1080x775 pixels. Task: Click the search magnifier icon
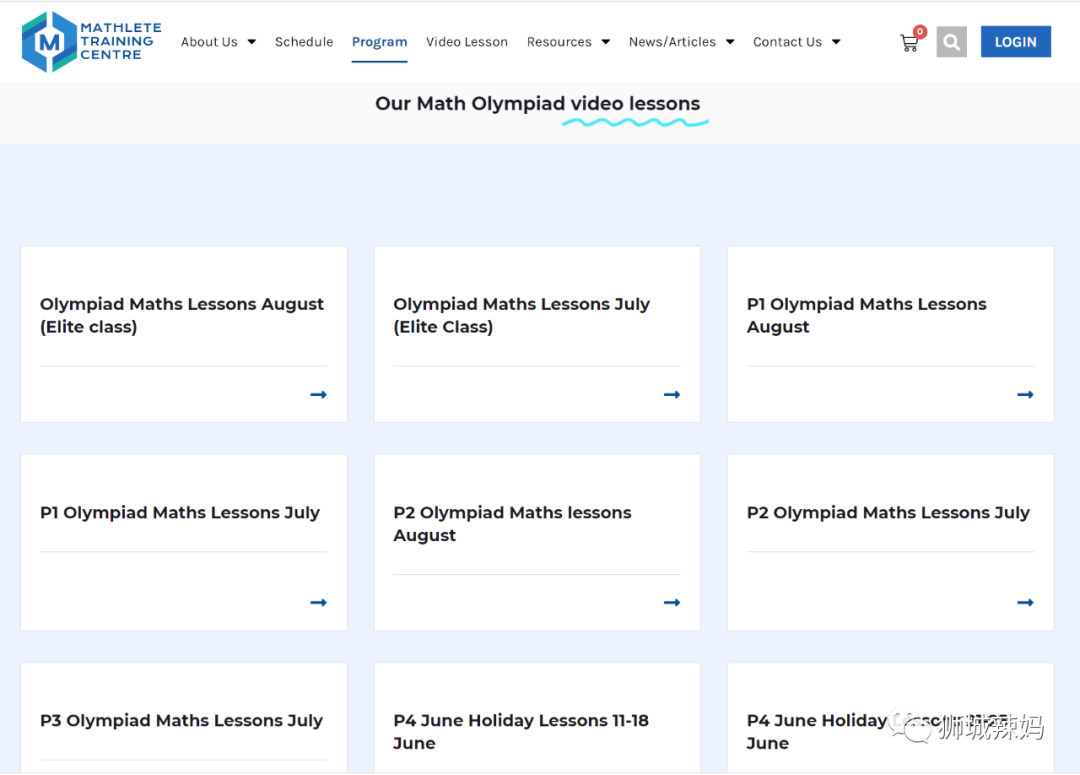pyautogui.click(x=951, y=42)
